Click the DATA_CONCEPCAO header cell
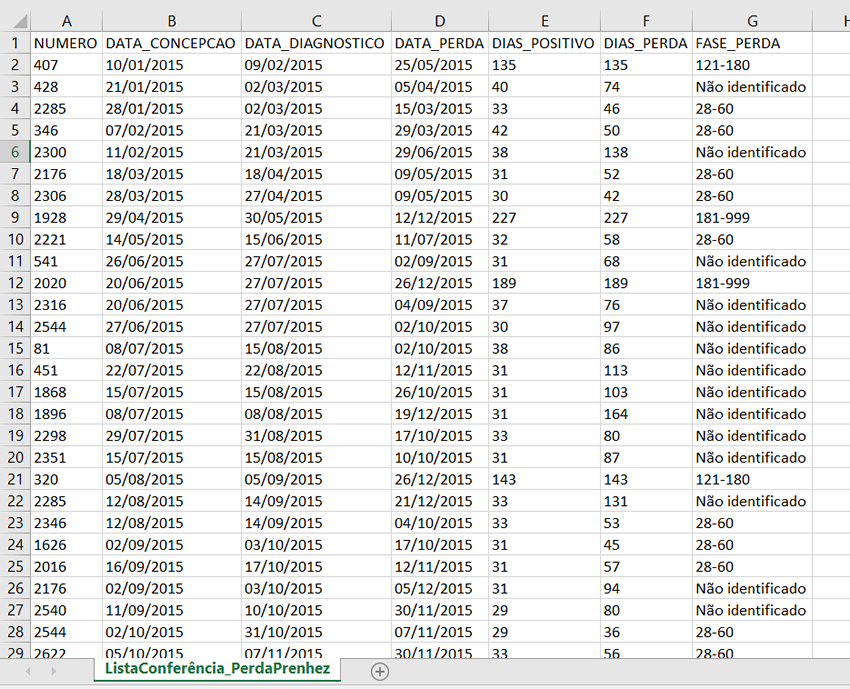Viewport: 850px width, 689px height. click(x=172, y=43)
